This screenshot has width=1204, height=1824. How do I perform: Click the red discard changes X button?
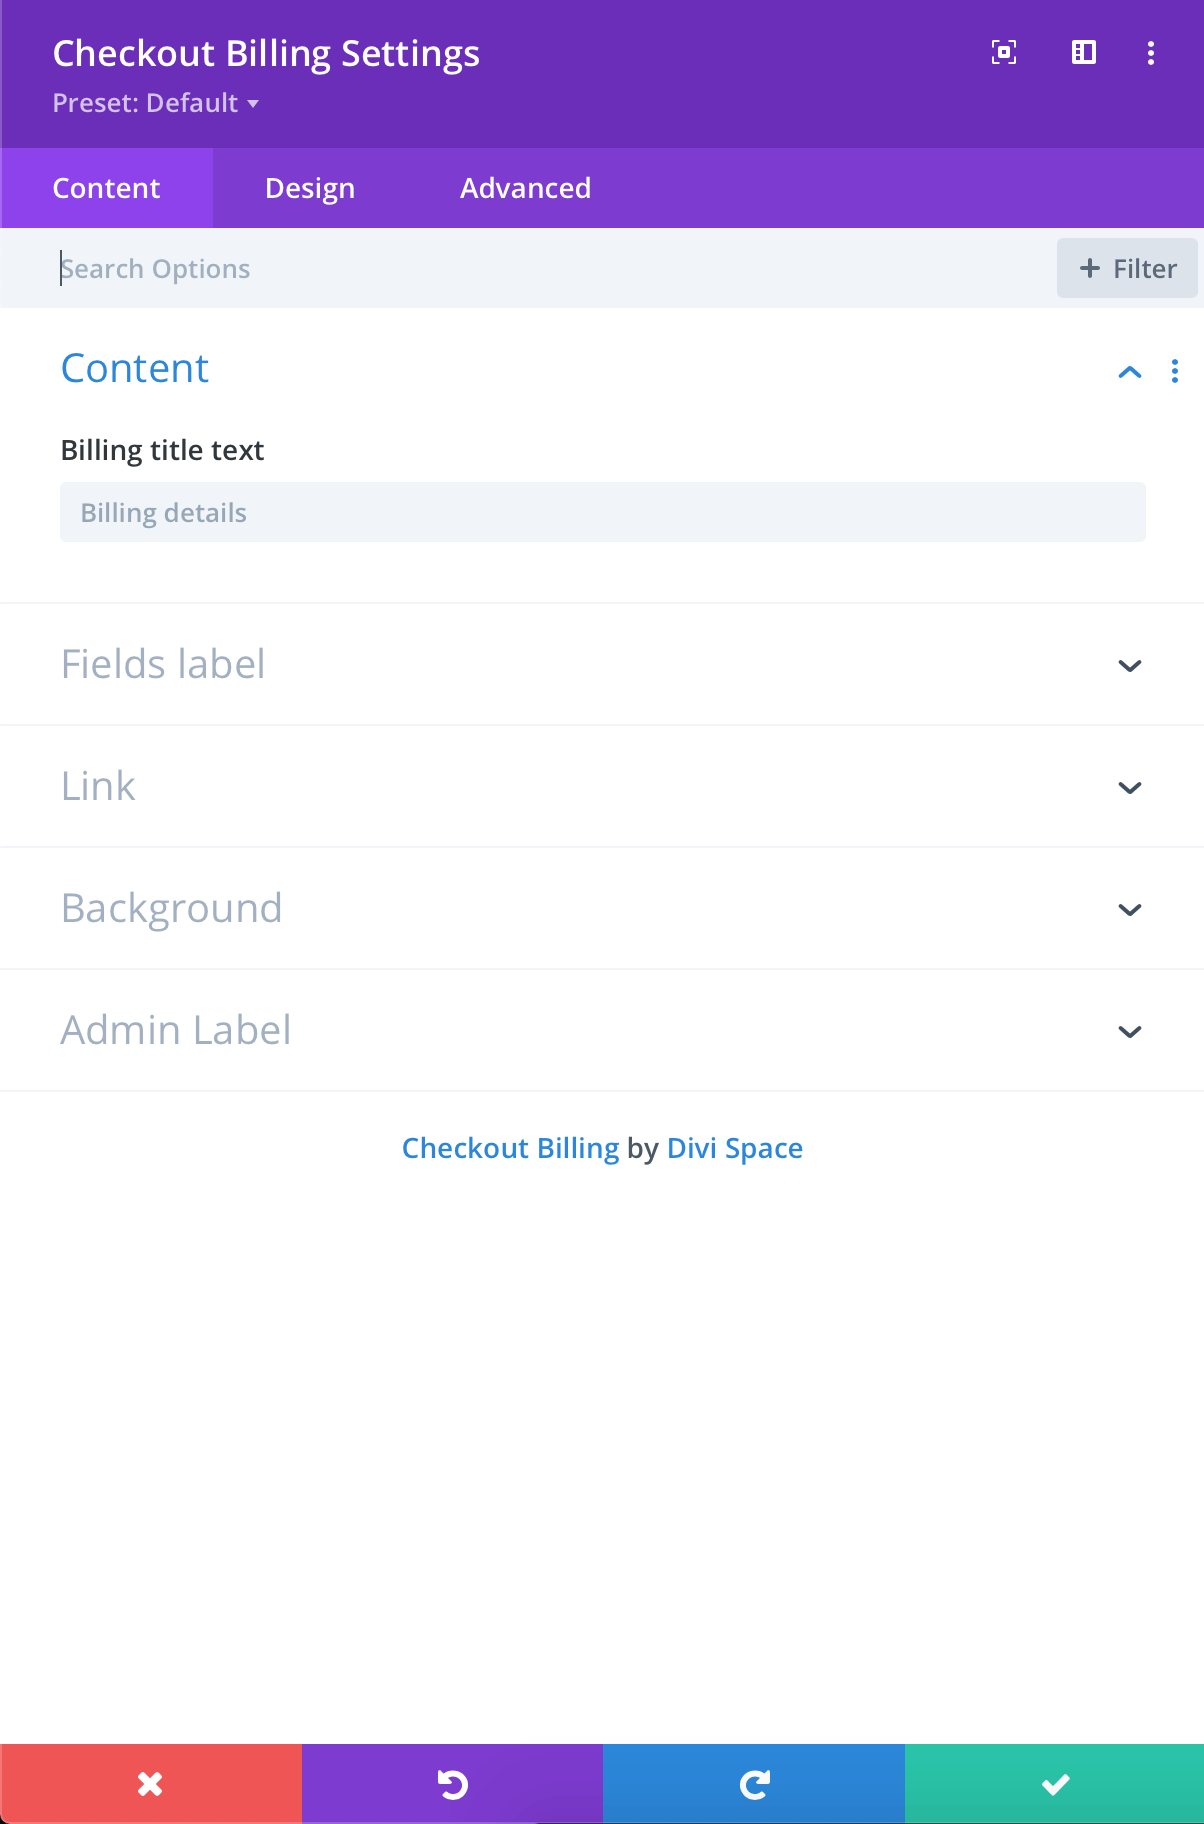151,1783
